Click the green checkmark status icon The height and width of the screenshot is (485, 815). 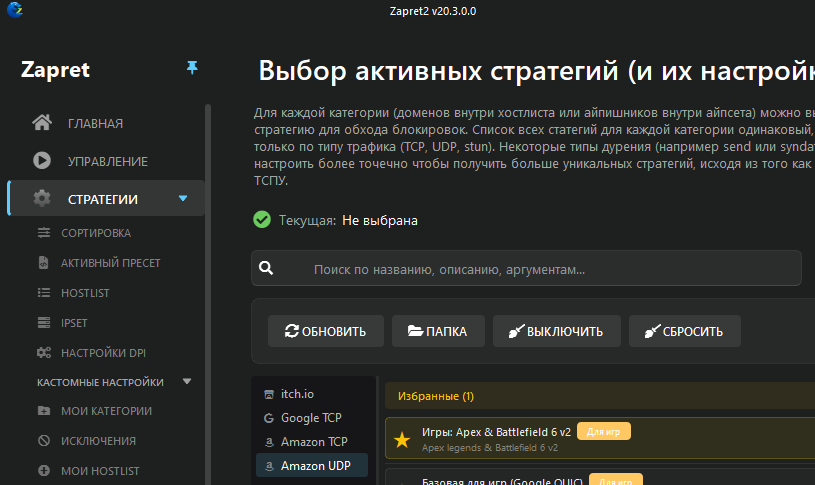point(262,219)
